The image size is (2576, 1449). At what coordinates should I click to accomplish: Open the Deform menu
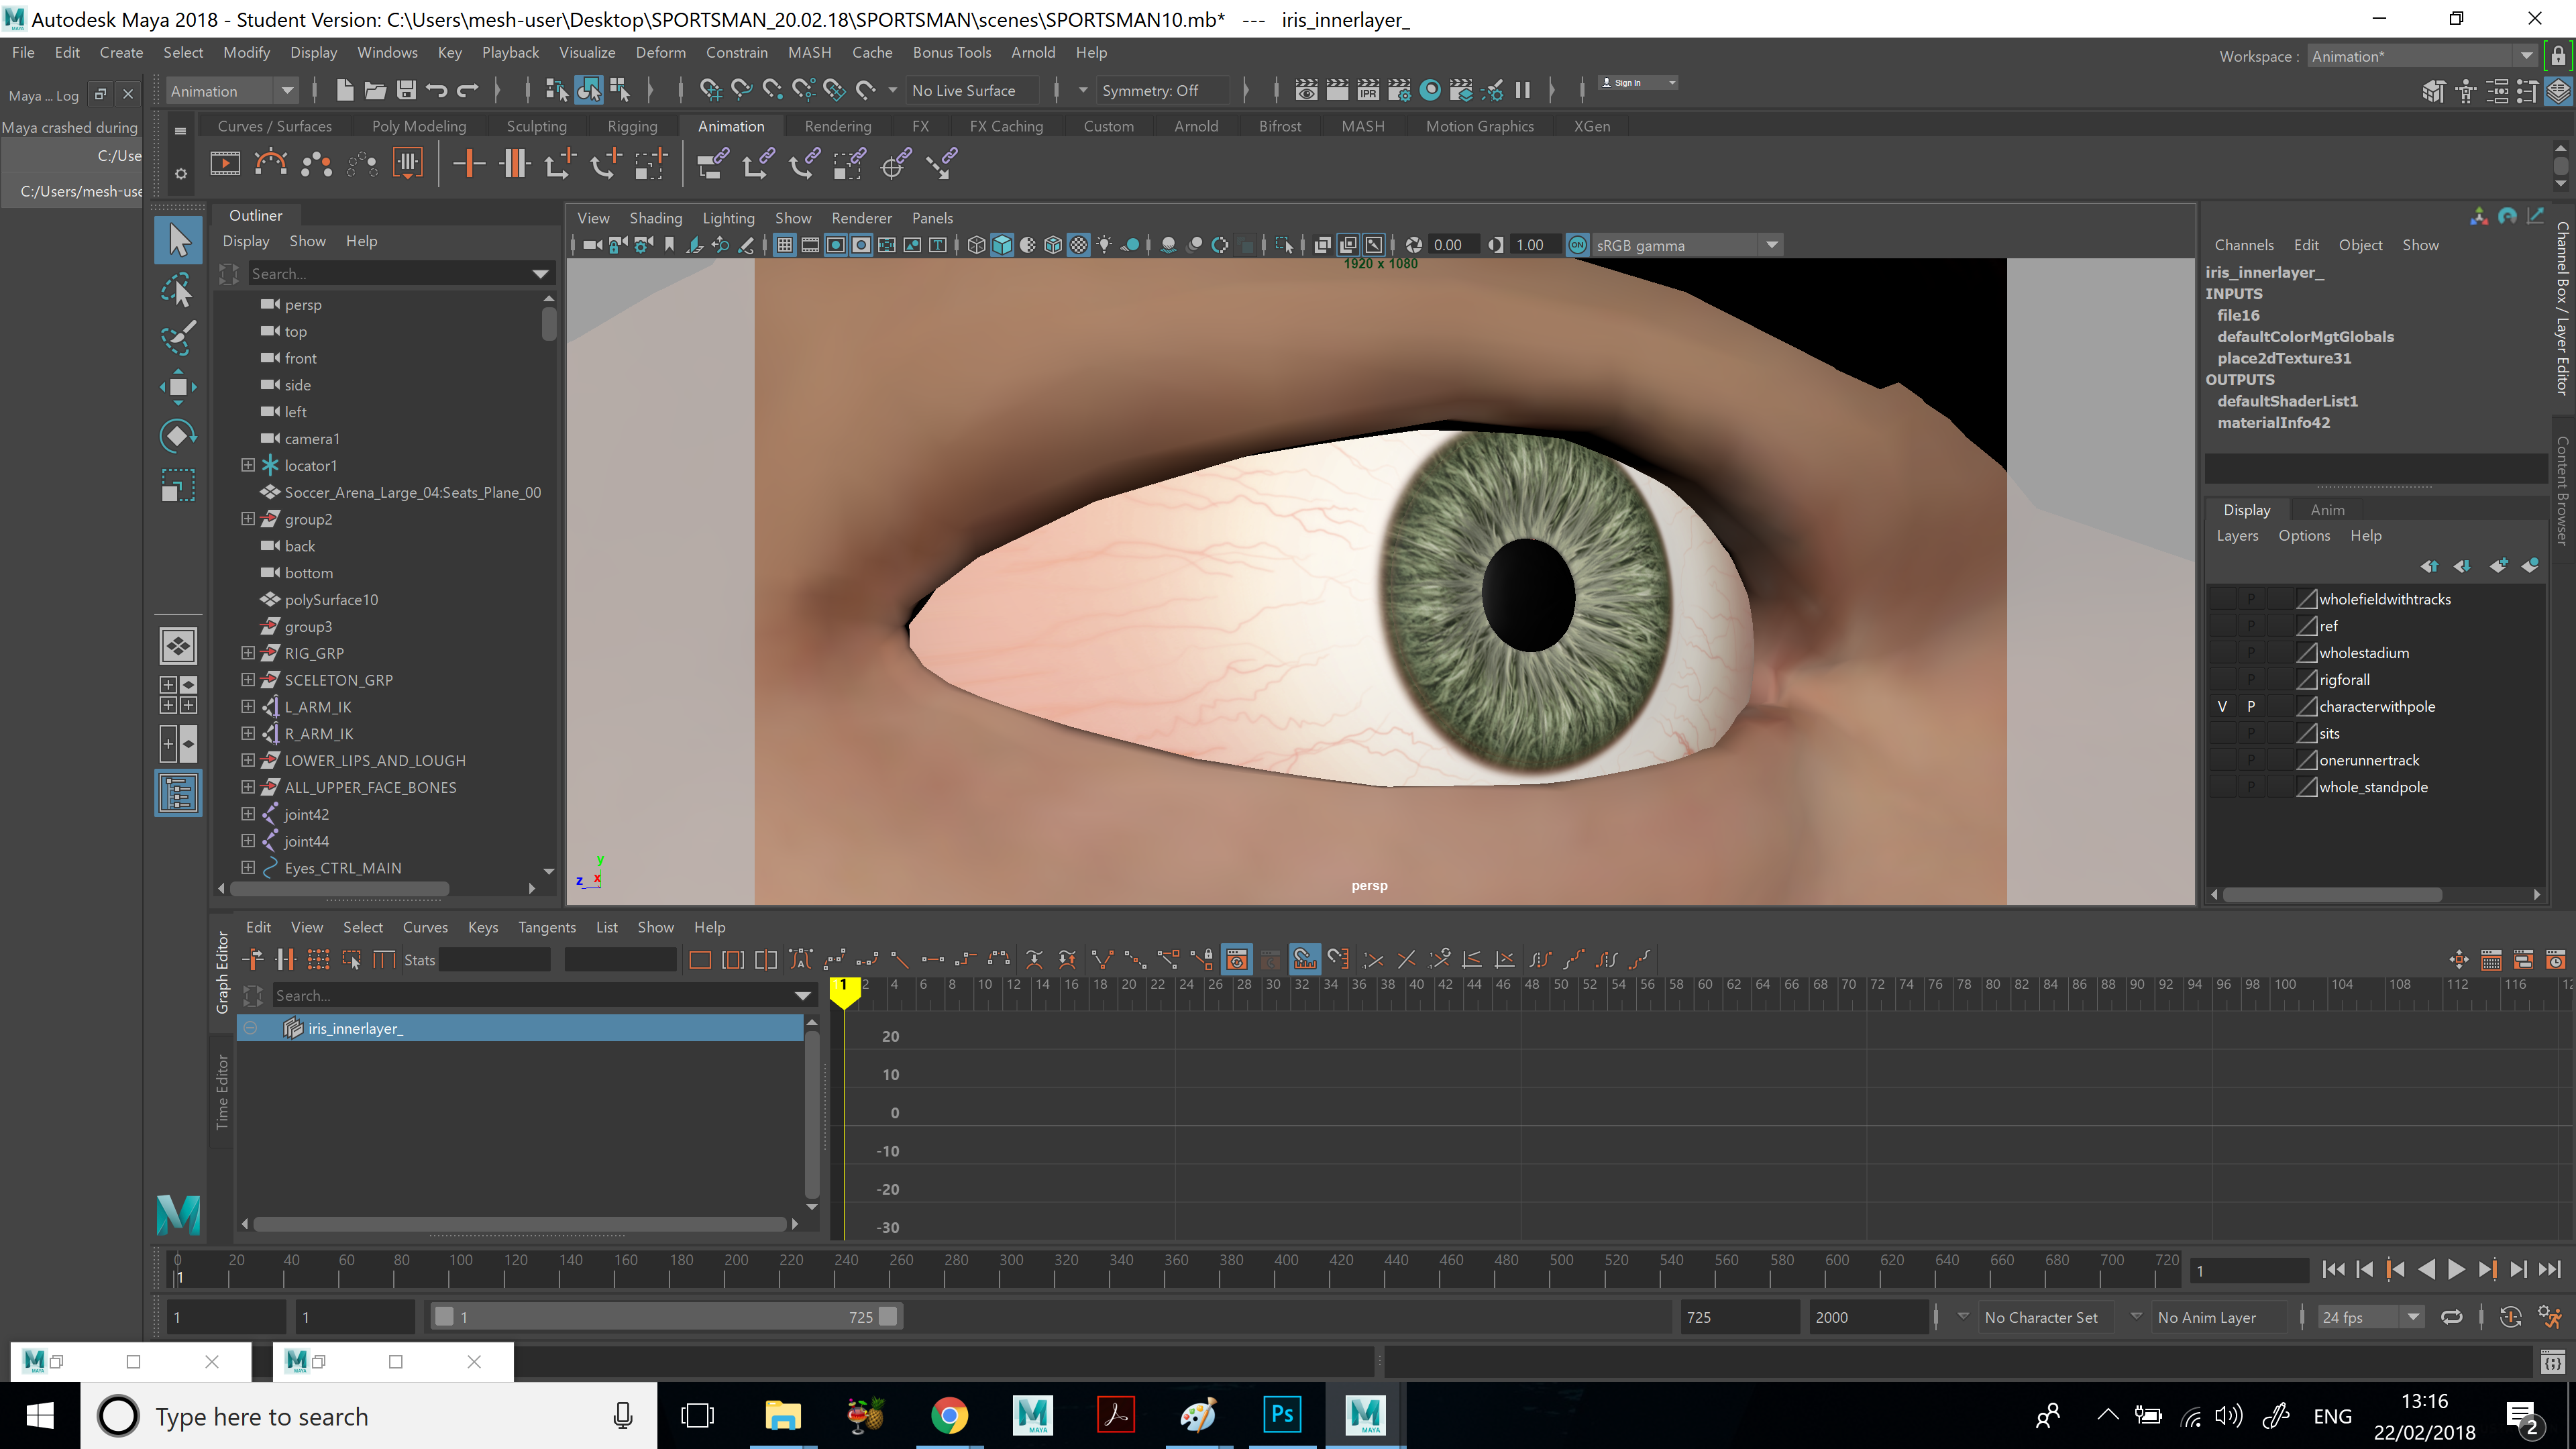point(660,52)
